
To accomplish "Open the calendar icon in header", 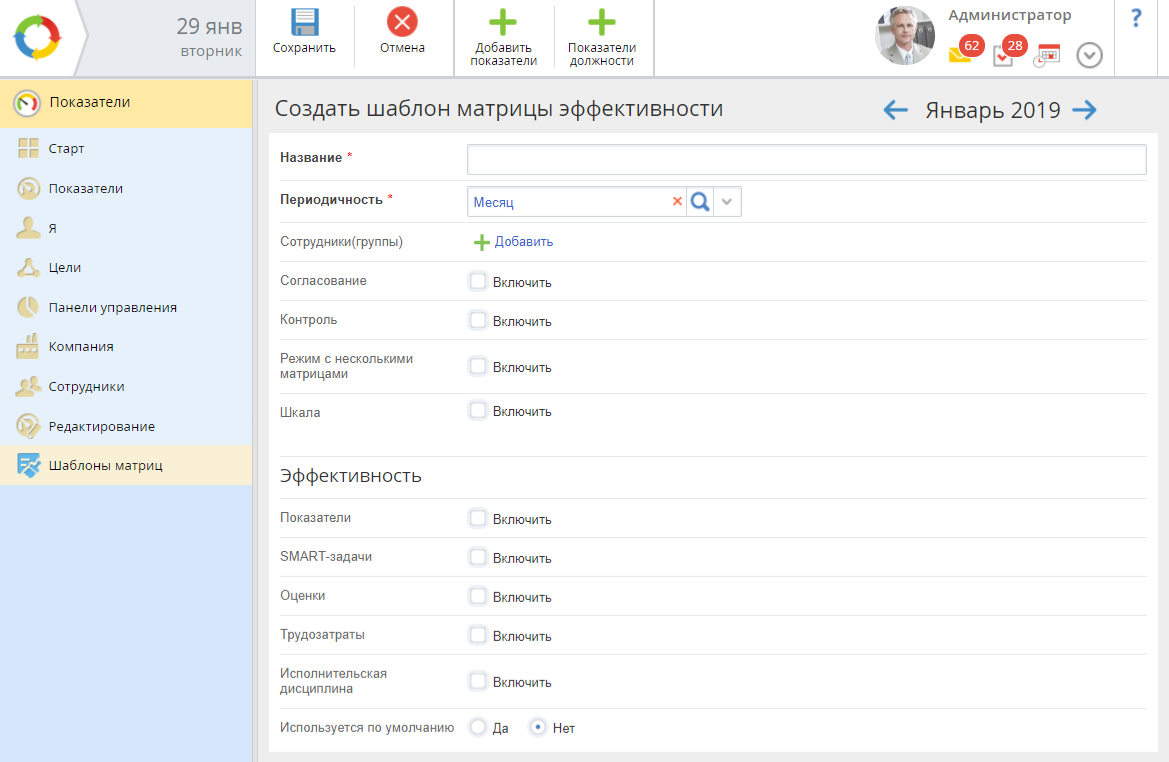I will point(1047,55).
